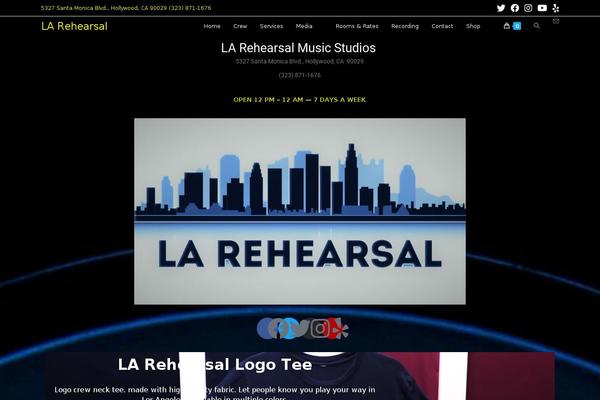Open the Crew menu item
The image size is (600, 400).
(x=240, y=26)
